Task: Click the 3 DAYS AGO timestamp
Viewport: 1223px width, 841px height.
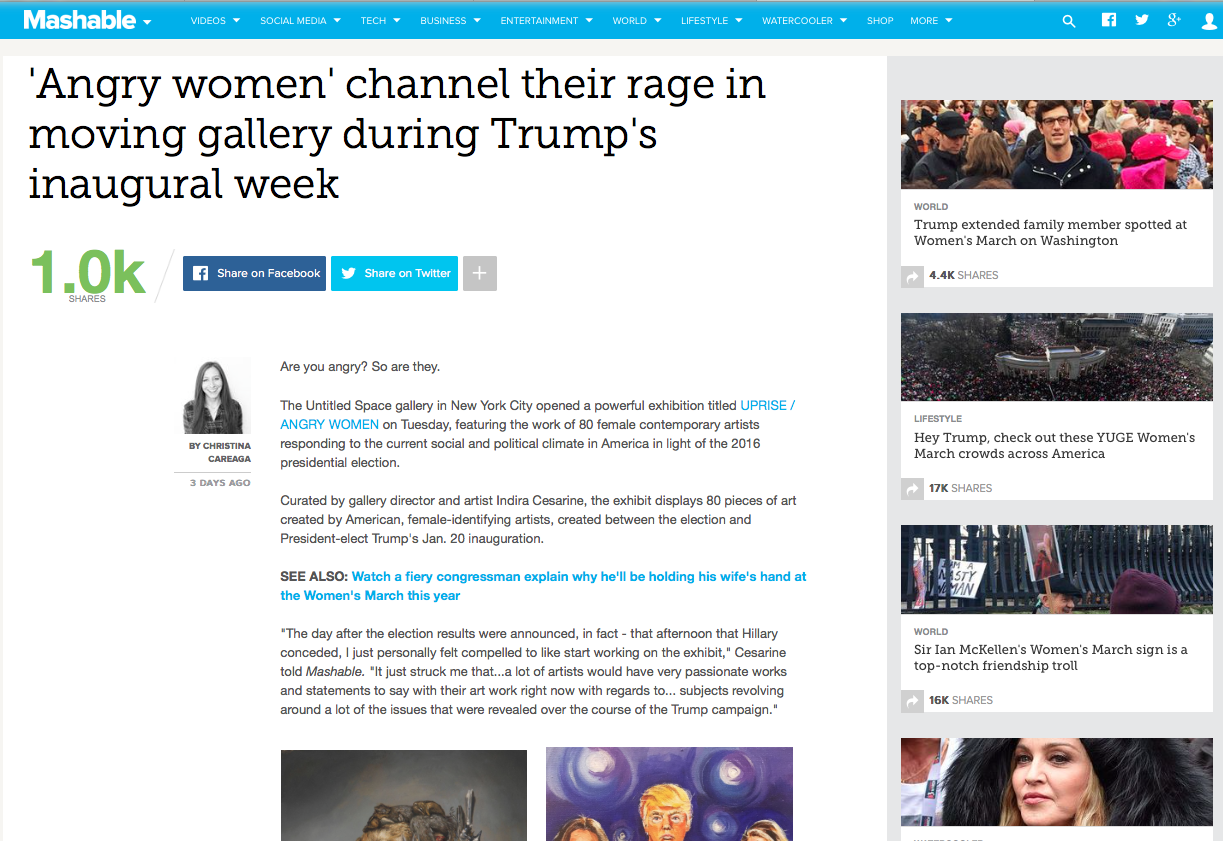Action: point(220,483)
